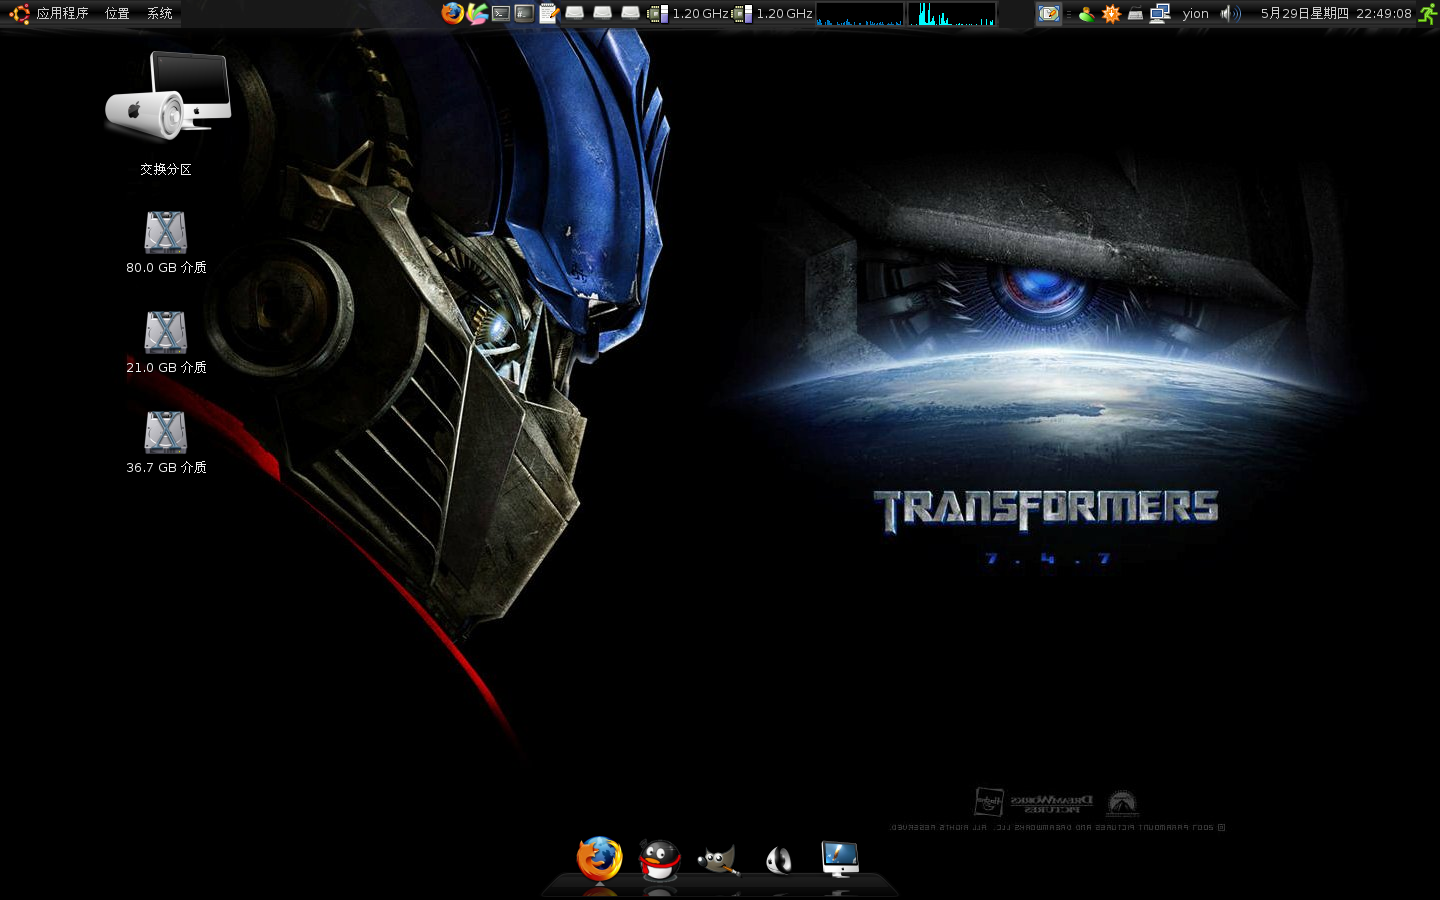This screenshot has height=900, width=1440.
Task: Open the network connection tray icon
Action: point(1160,13)
